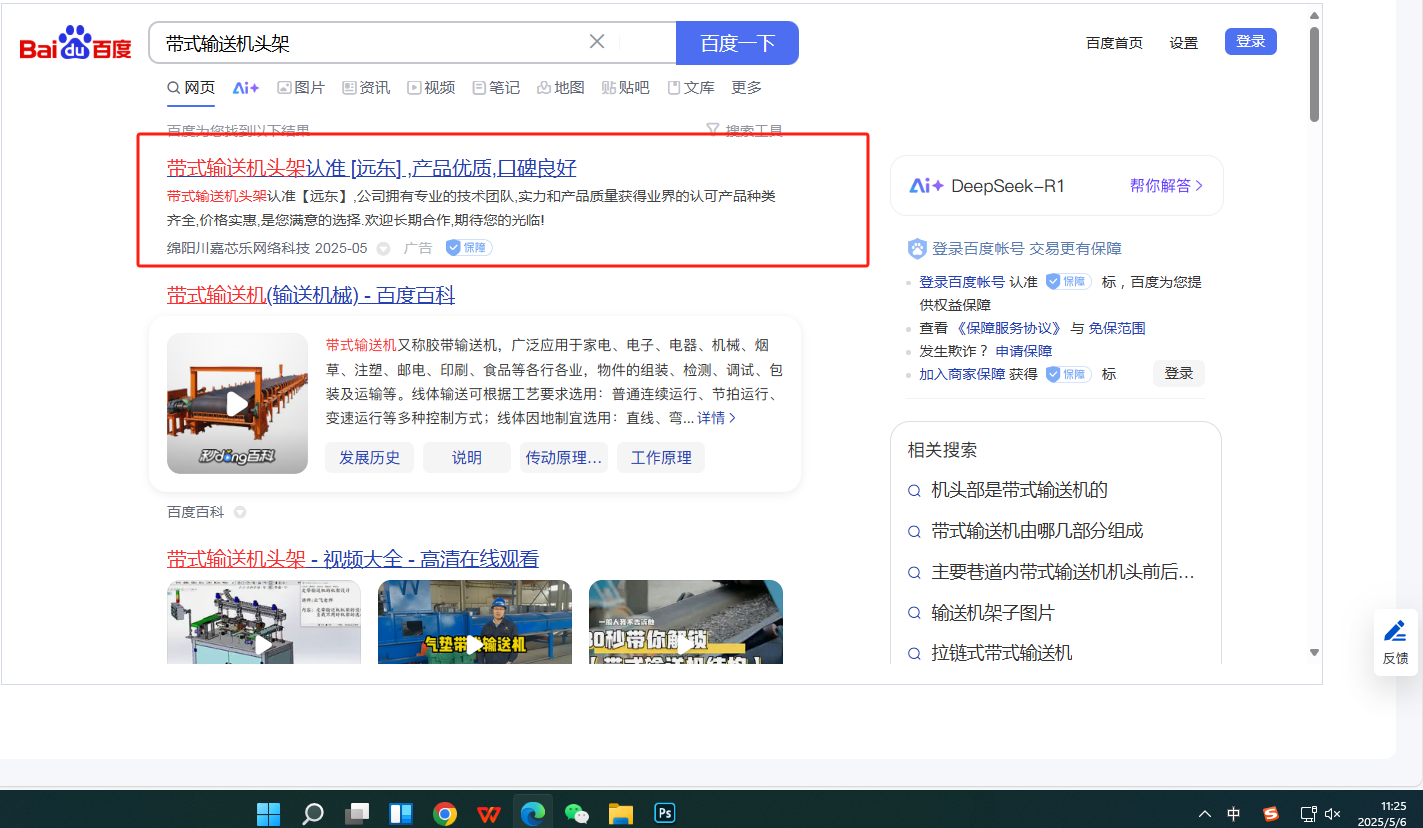Open WeChat from the taskbar

577,813
